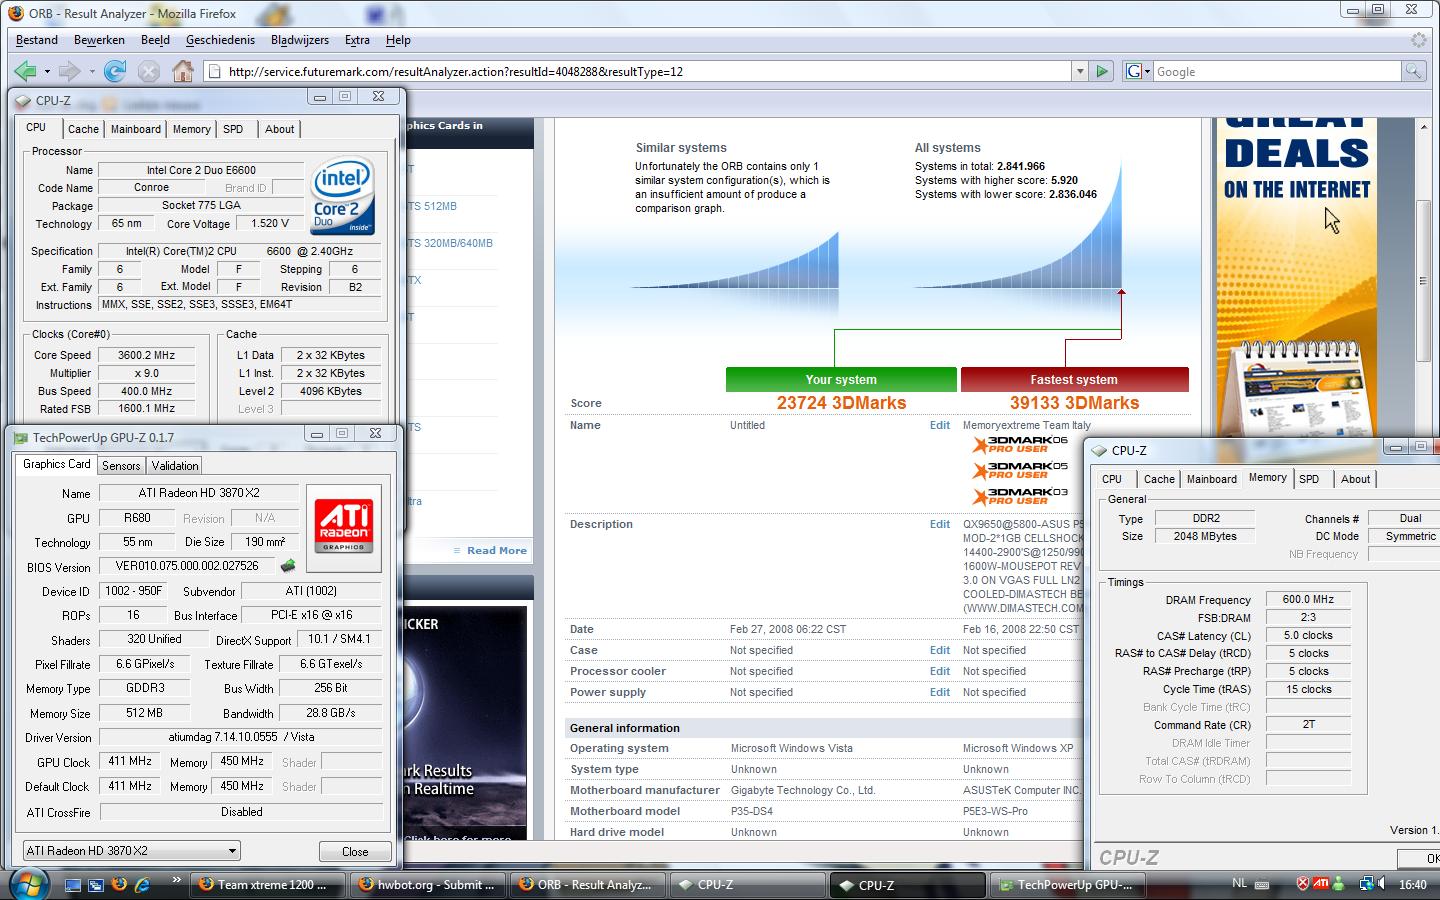Image resolution: width=1440 pixels, height=900 pixels.
Task: Click Edit link for Processor cooler
Action: 940,671
